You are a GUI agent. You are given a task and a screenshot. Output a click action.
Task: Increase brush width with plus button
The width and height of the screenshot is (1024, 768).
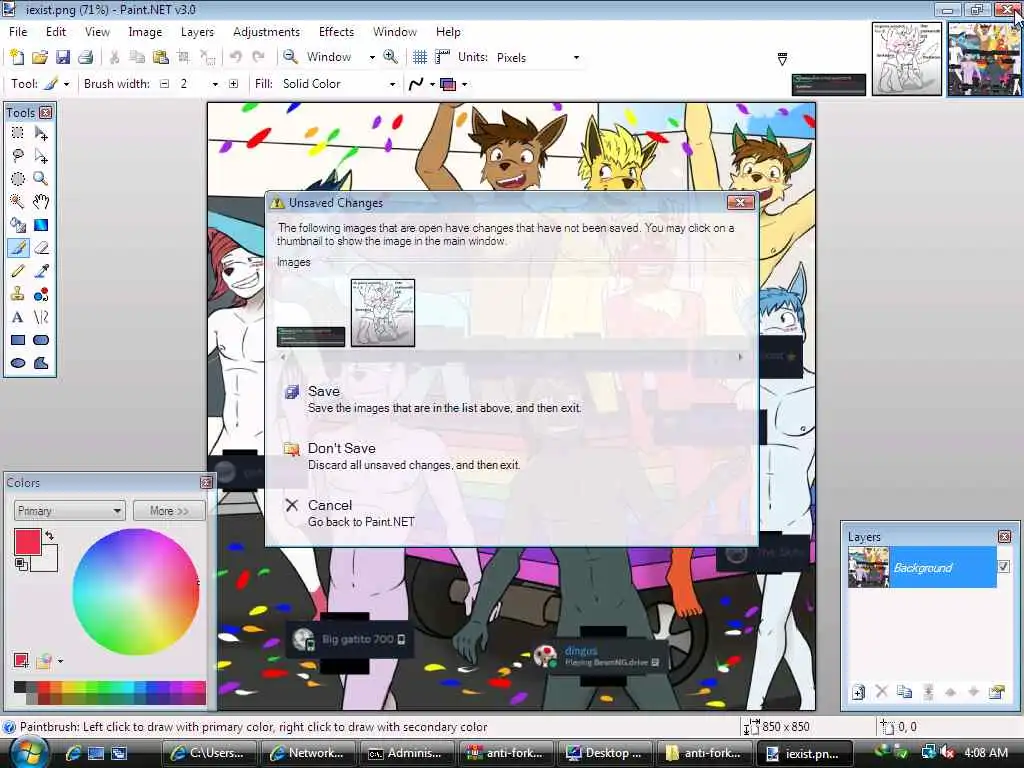pos(233,84)
